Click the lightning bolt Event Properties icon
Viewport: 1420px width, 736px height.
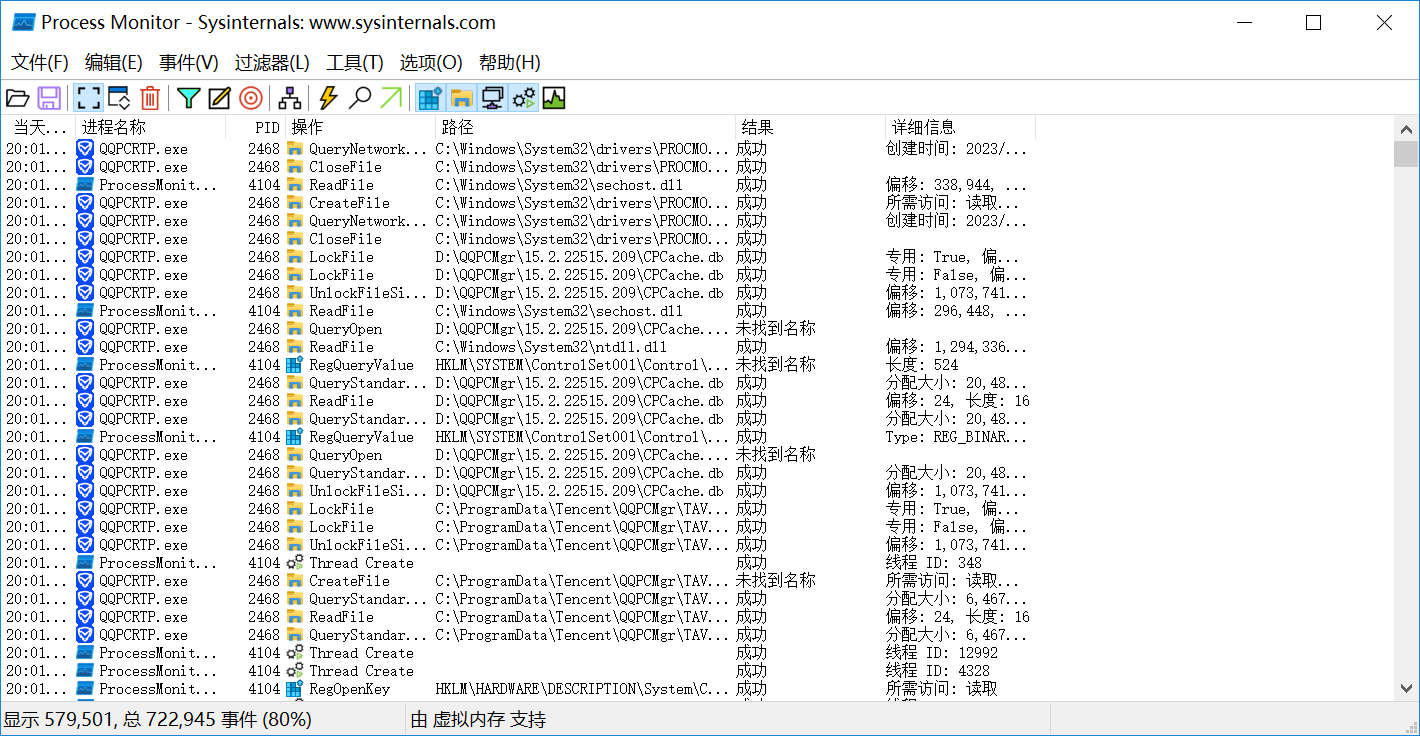point(328,98)
